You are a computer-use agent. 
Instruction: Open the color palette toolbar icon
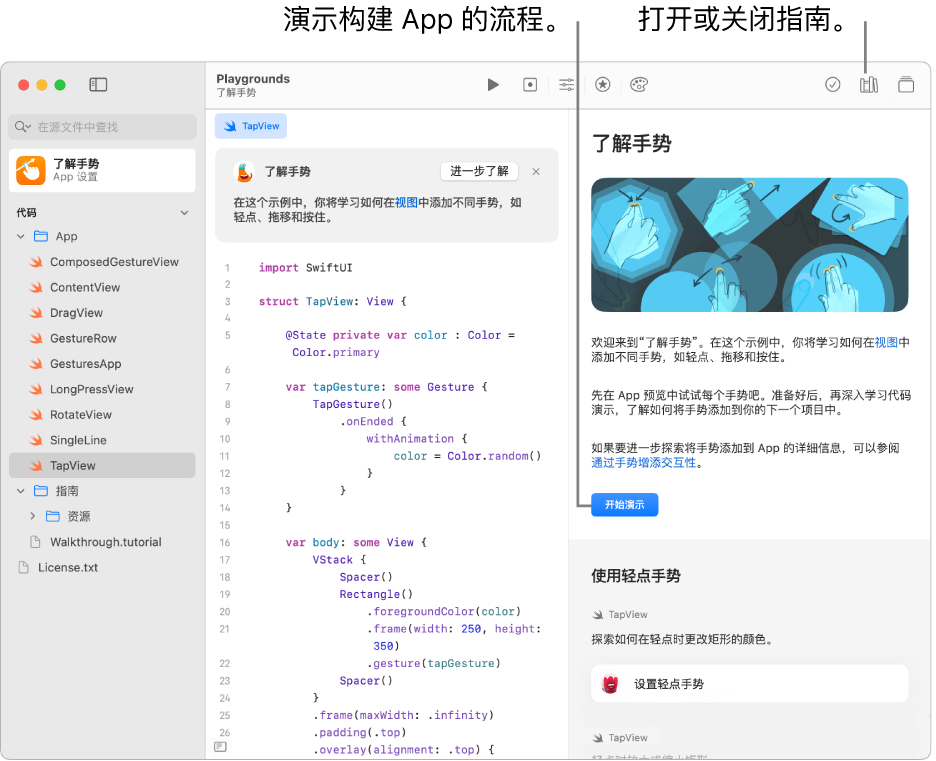pyautogui.click(x=639, y=85)
